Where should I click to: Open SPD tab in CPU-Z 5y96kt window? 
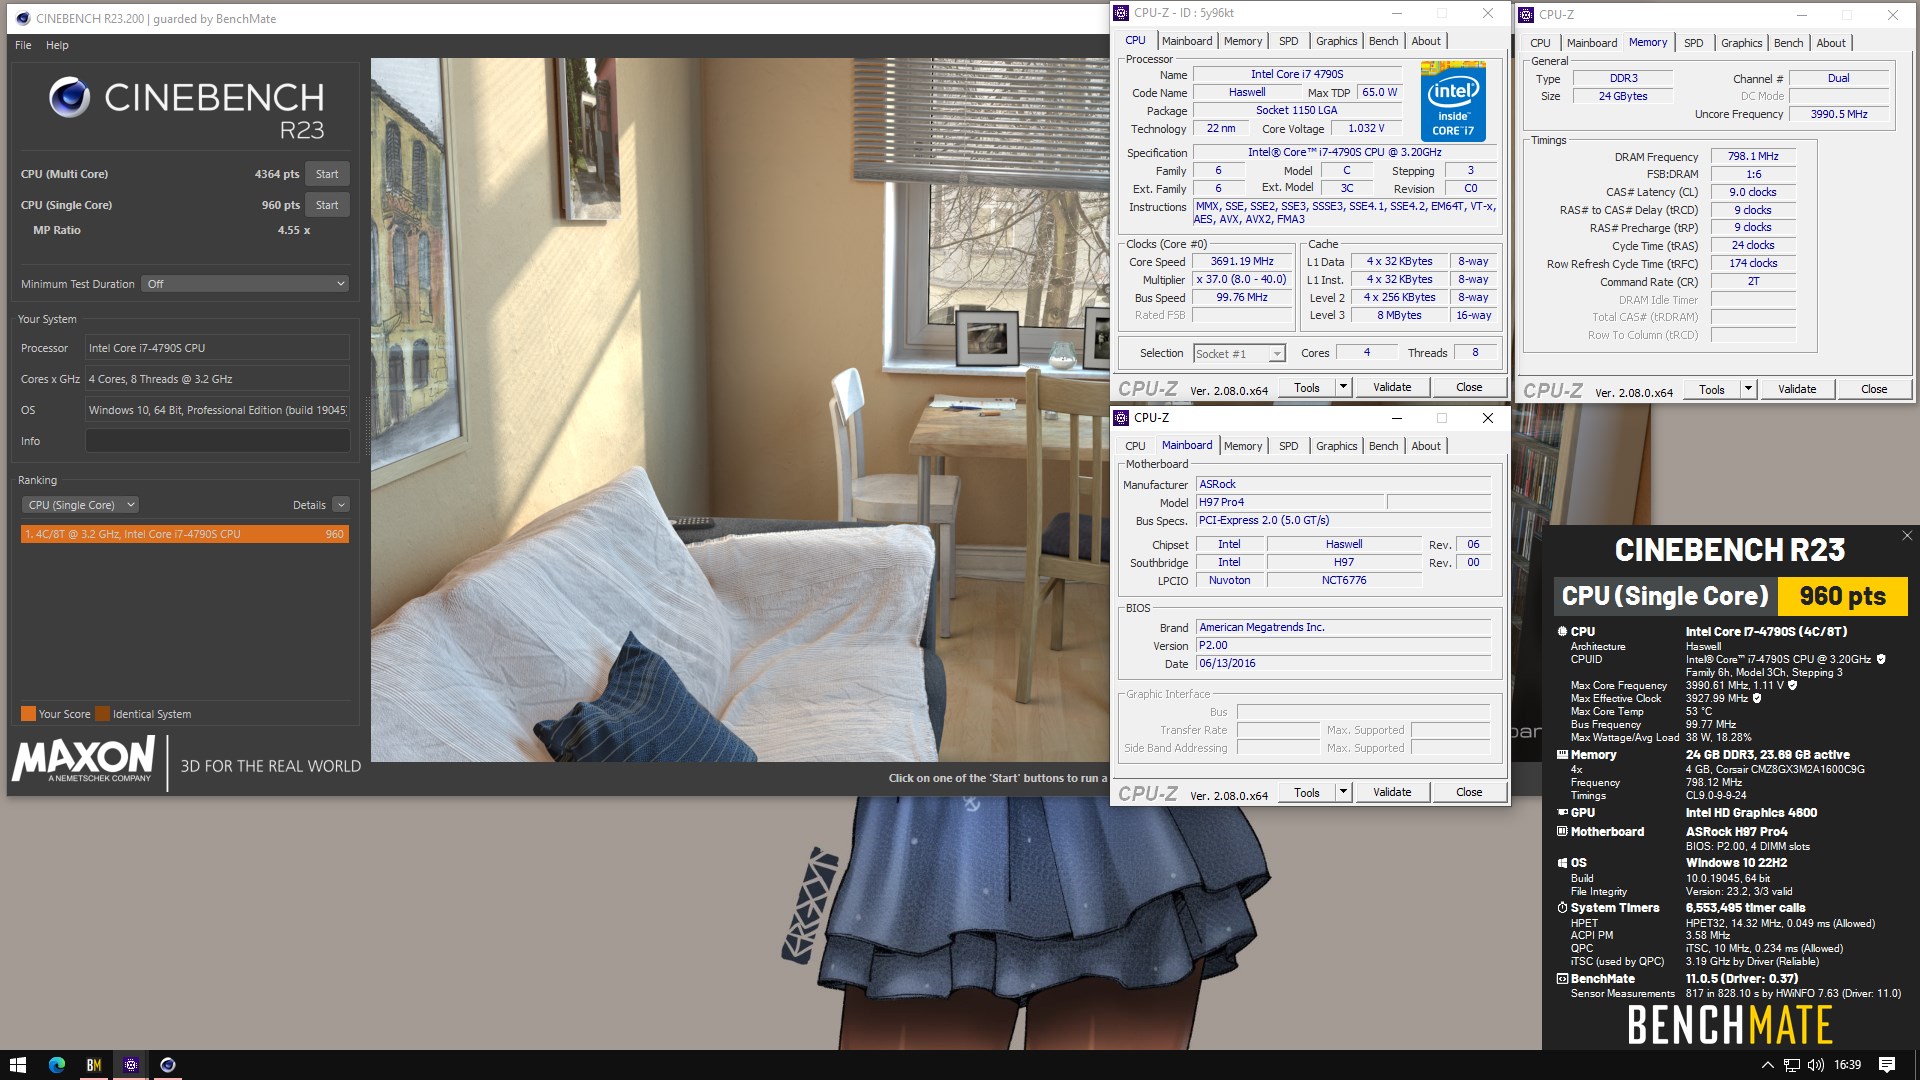tap(1289, 41)
